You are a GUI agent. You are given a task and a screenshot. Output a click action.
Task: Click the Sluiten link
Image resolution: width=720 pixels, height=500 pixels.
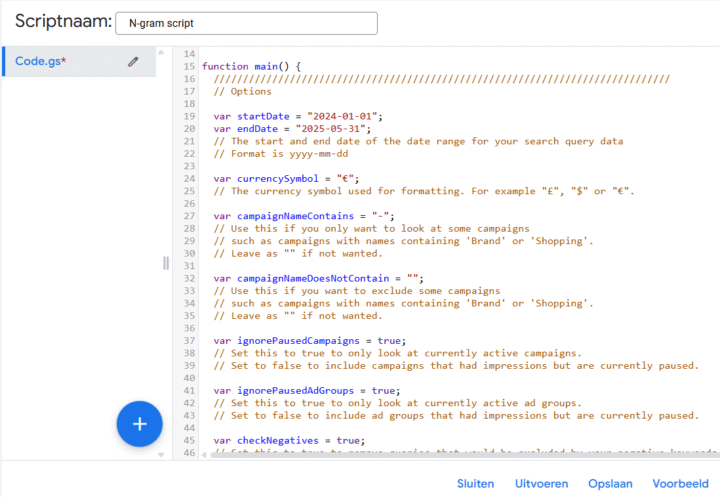475,483
